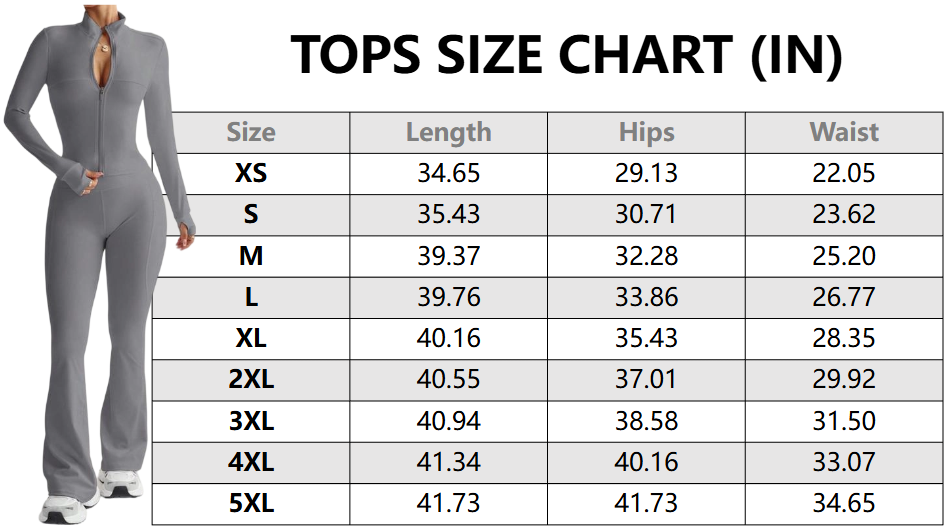Click the XS length value 34.65
The height and width of the screenshot is (530, 950).
tap(448, 173)
